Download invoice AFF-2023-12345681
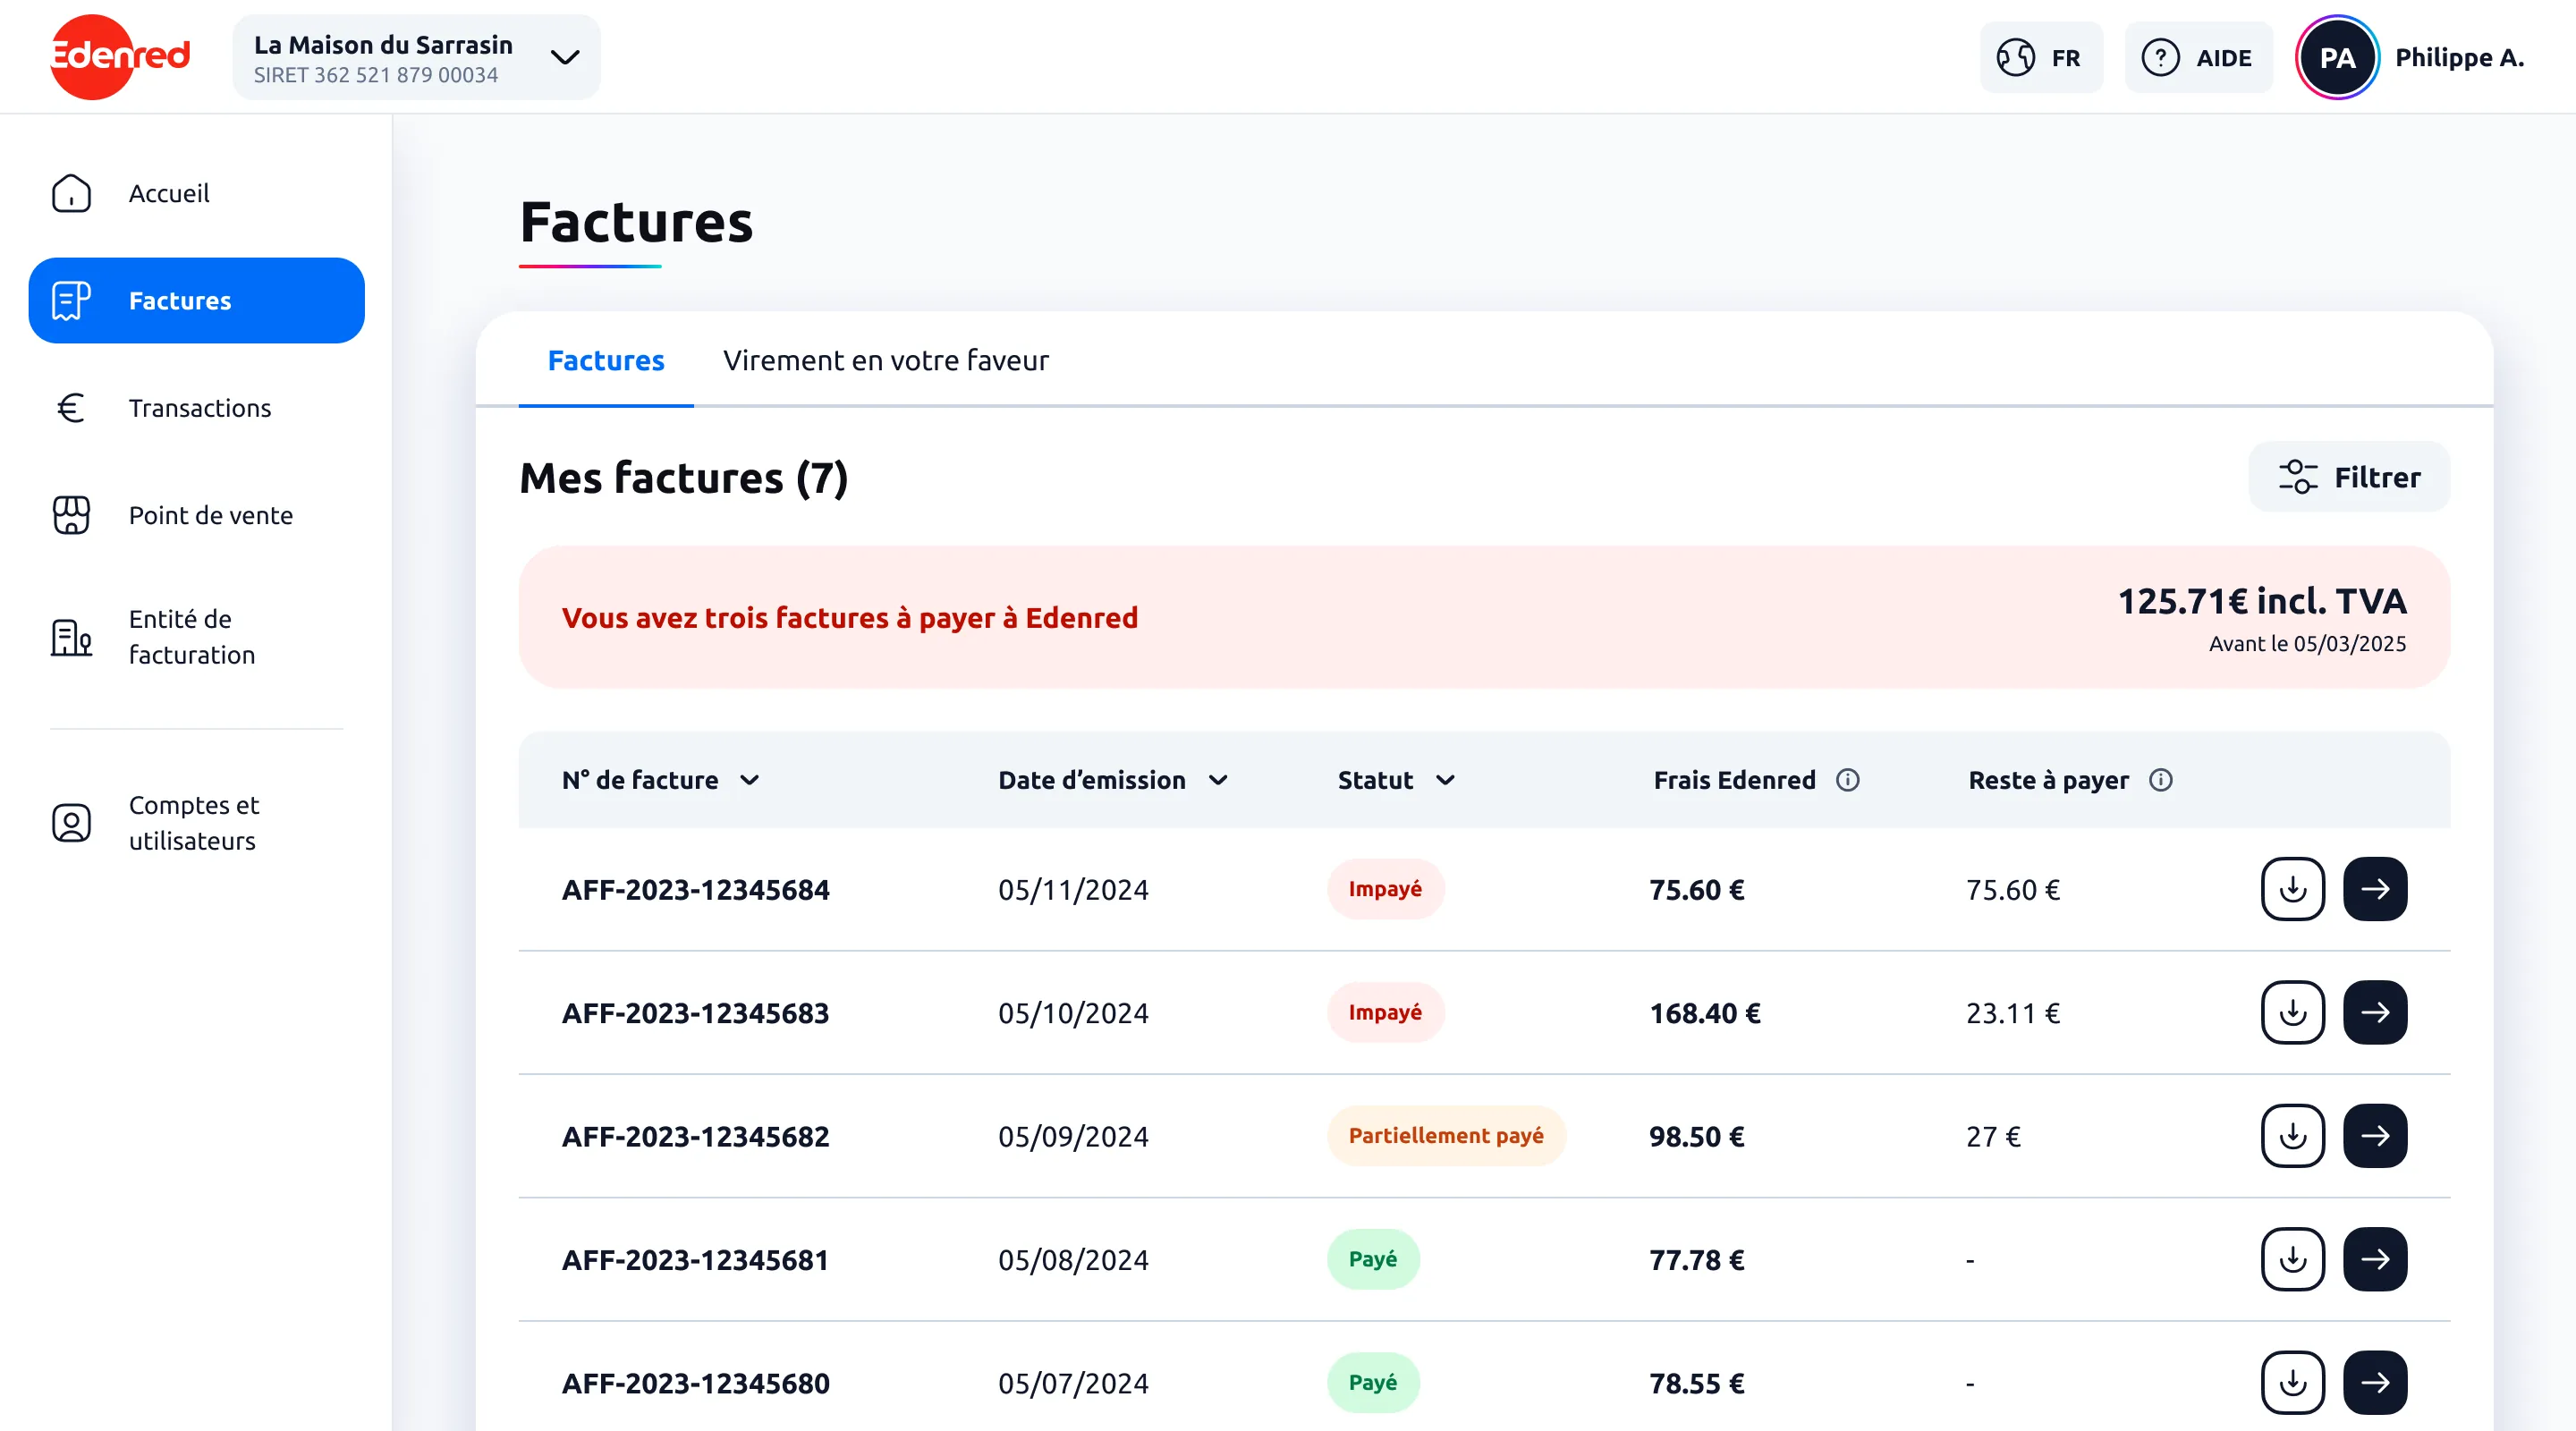The image size is (2576, 1431). click(x=2292, y=1259)
